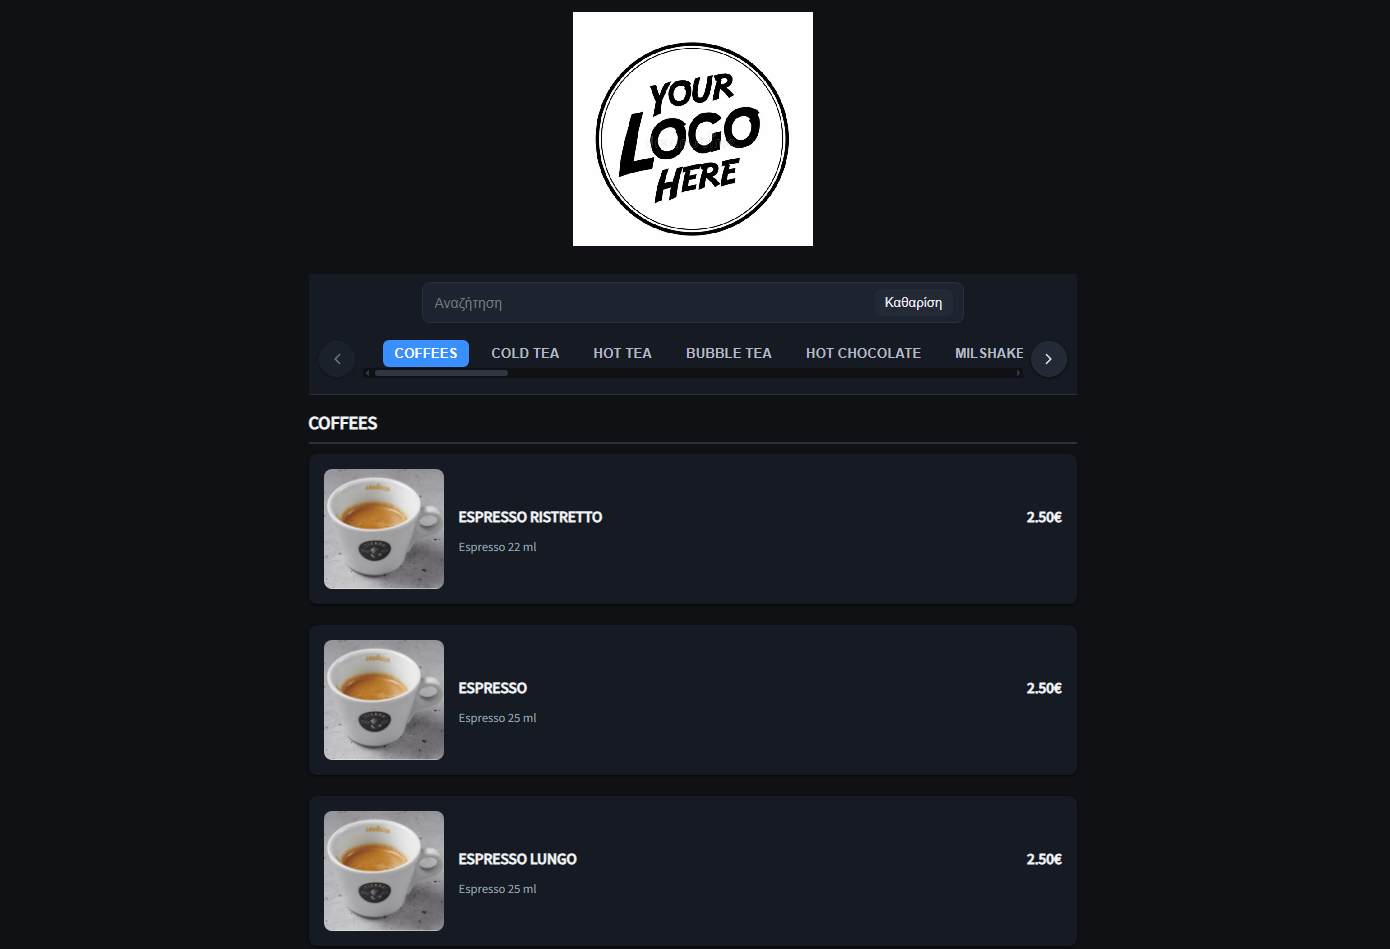1390x949 pixels.
Task: Click the left chevron category arrow
Action: pos(337,359)
